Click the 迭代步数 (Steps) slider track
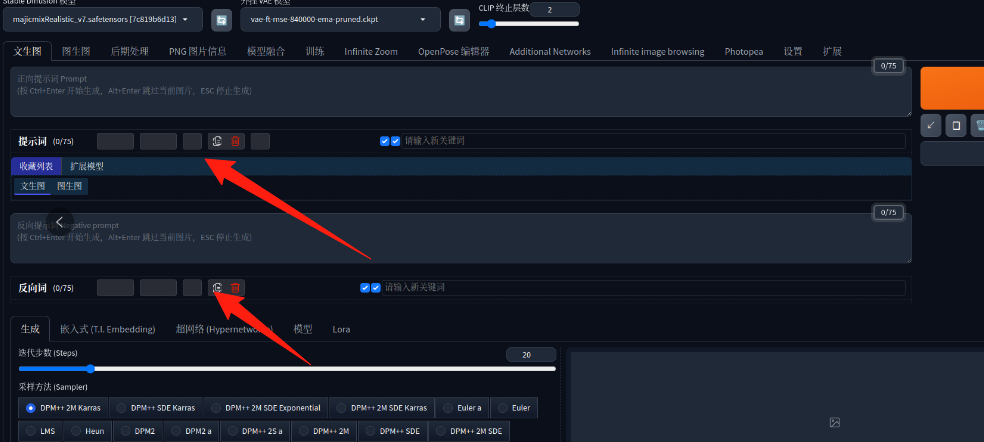 click(287, 369)
